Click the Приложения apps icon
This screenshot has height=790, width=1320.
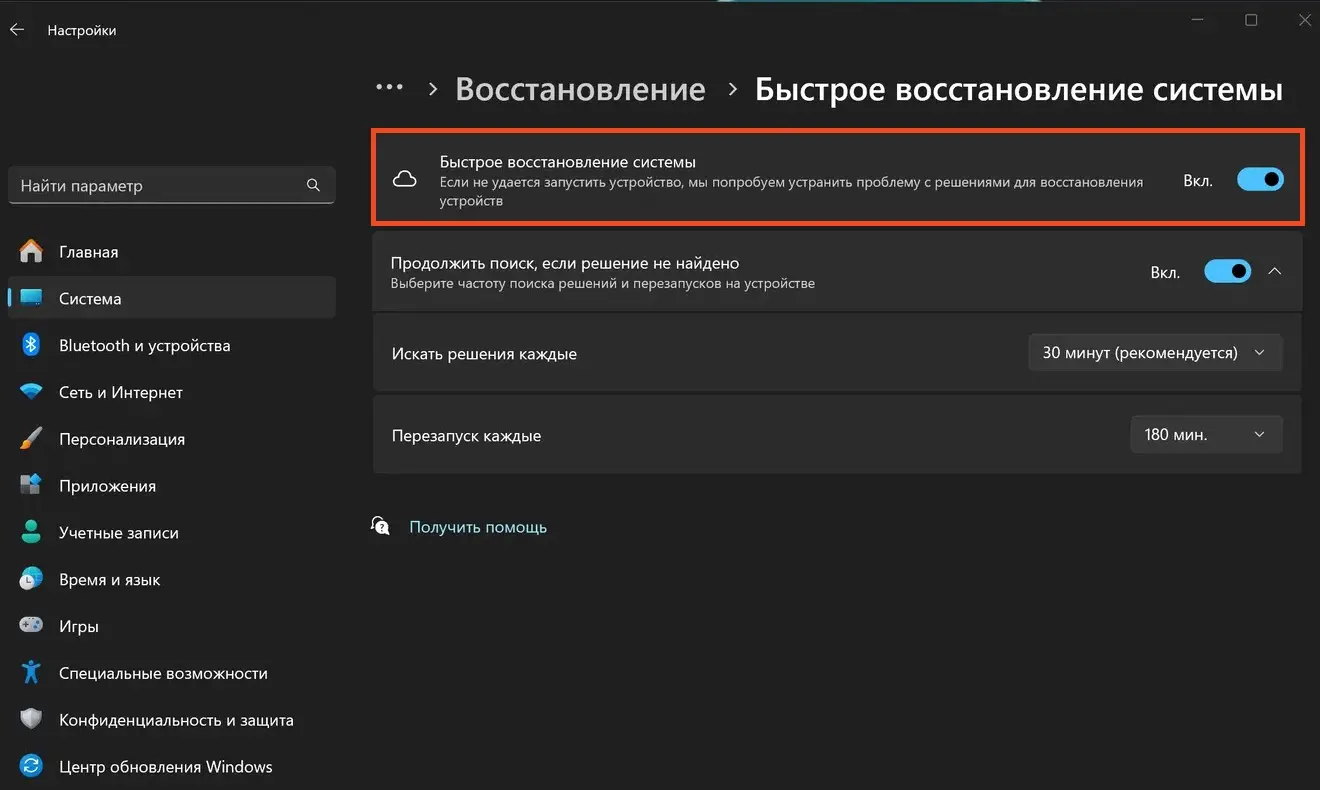tap(31, 486)
